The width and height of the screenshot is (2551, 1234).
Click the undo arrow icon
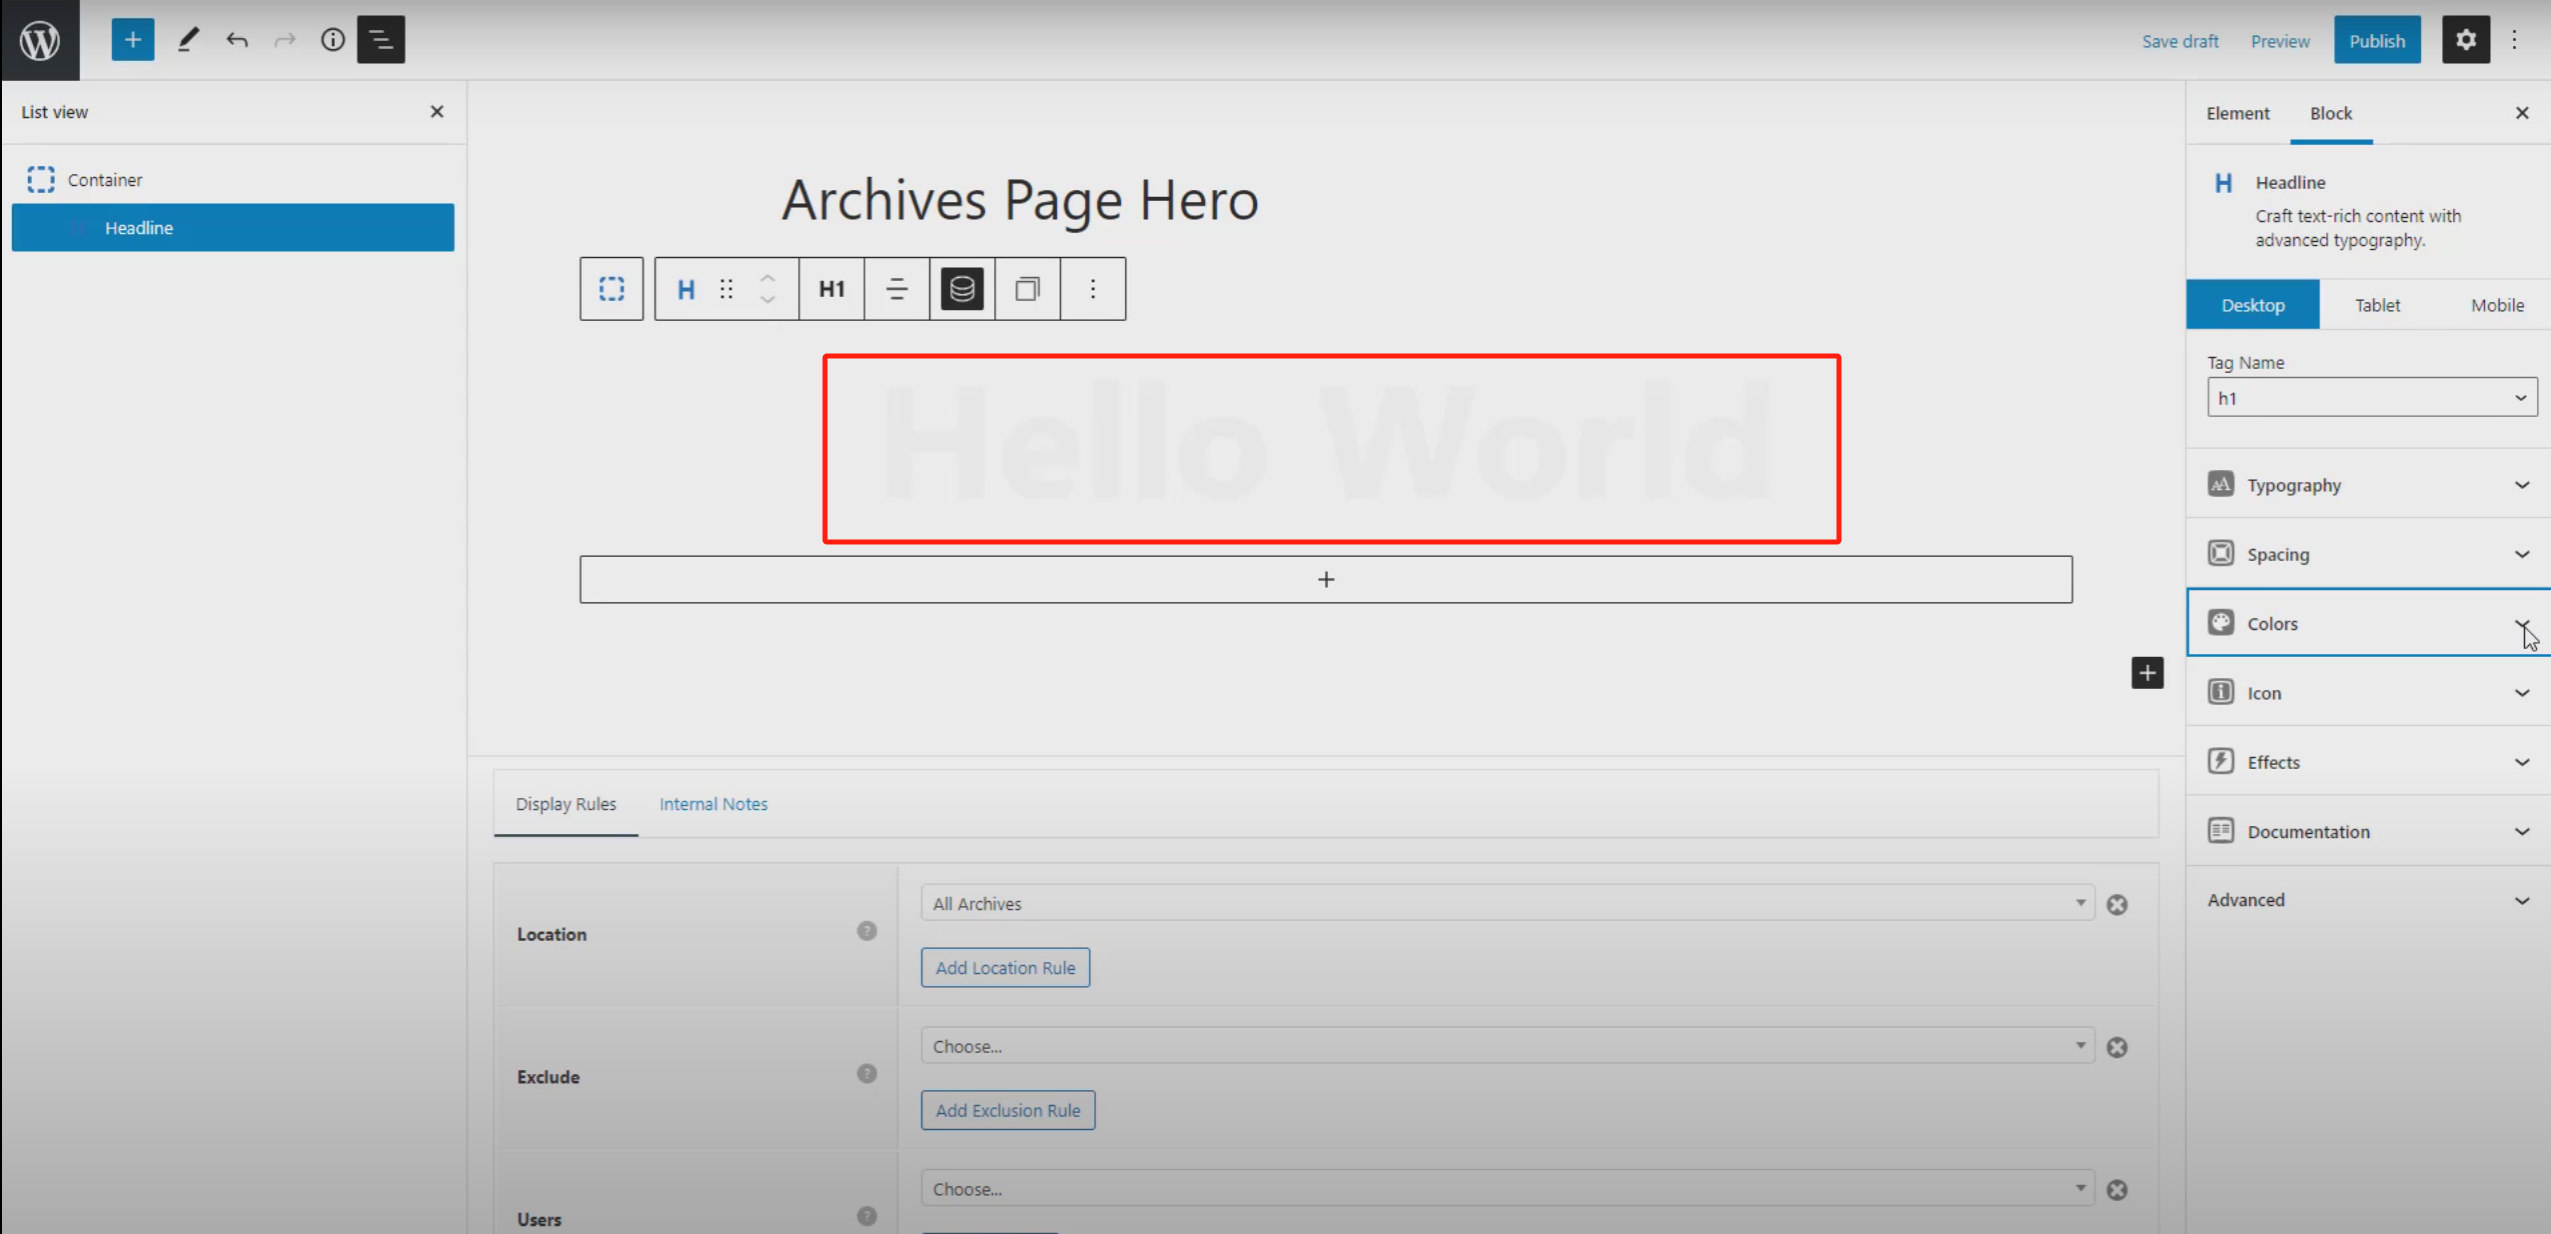click(237, 40)
